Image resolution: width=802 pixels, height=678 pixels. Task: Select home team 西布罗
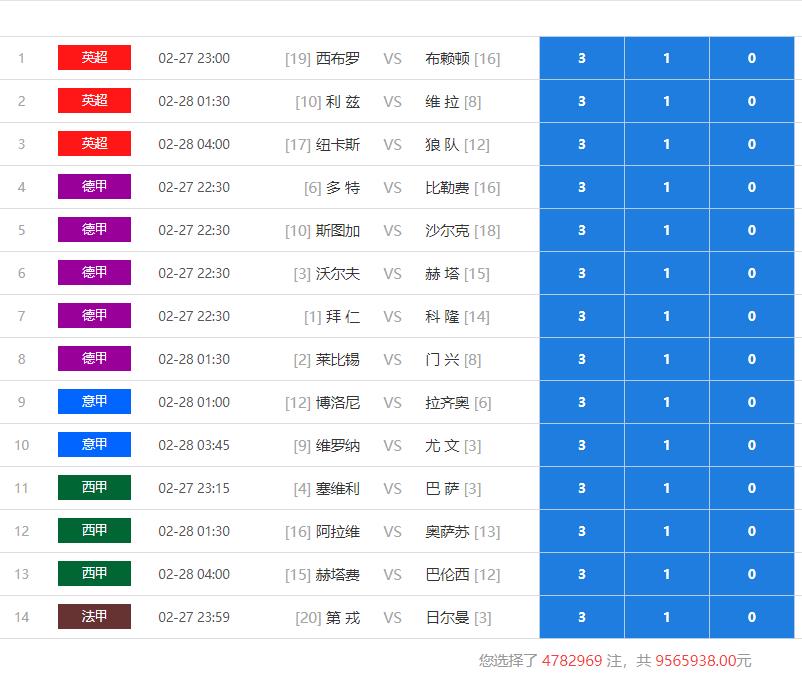[338, 58]
